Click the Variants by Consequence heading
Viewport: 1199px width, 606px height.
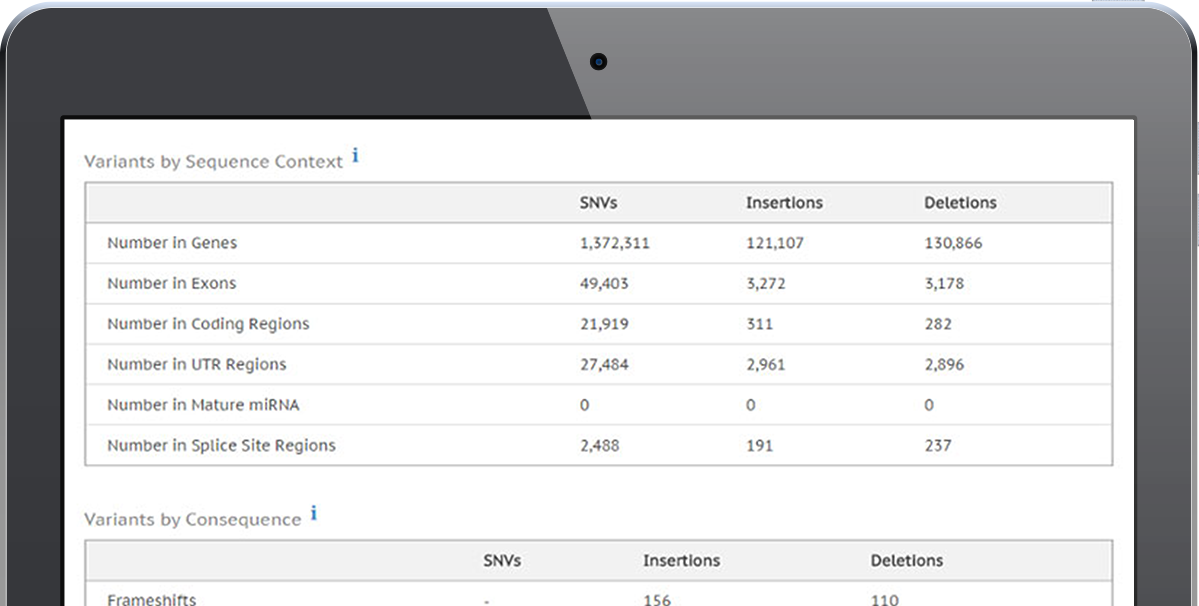(192, 520)
